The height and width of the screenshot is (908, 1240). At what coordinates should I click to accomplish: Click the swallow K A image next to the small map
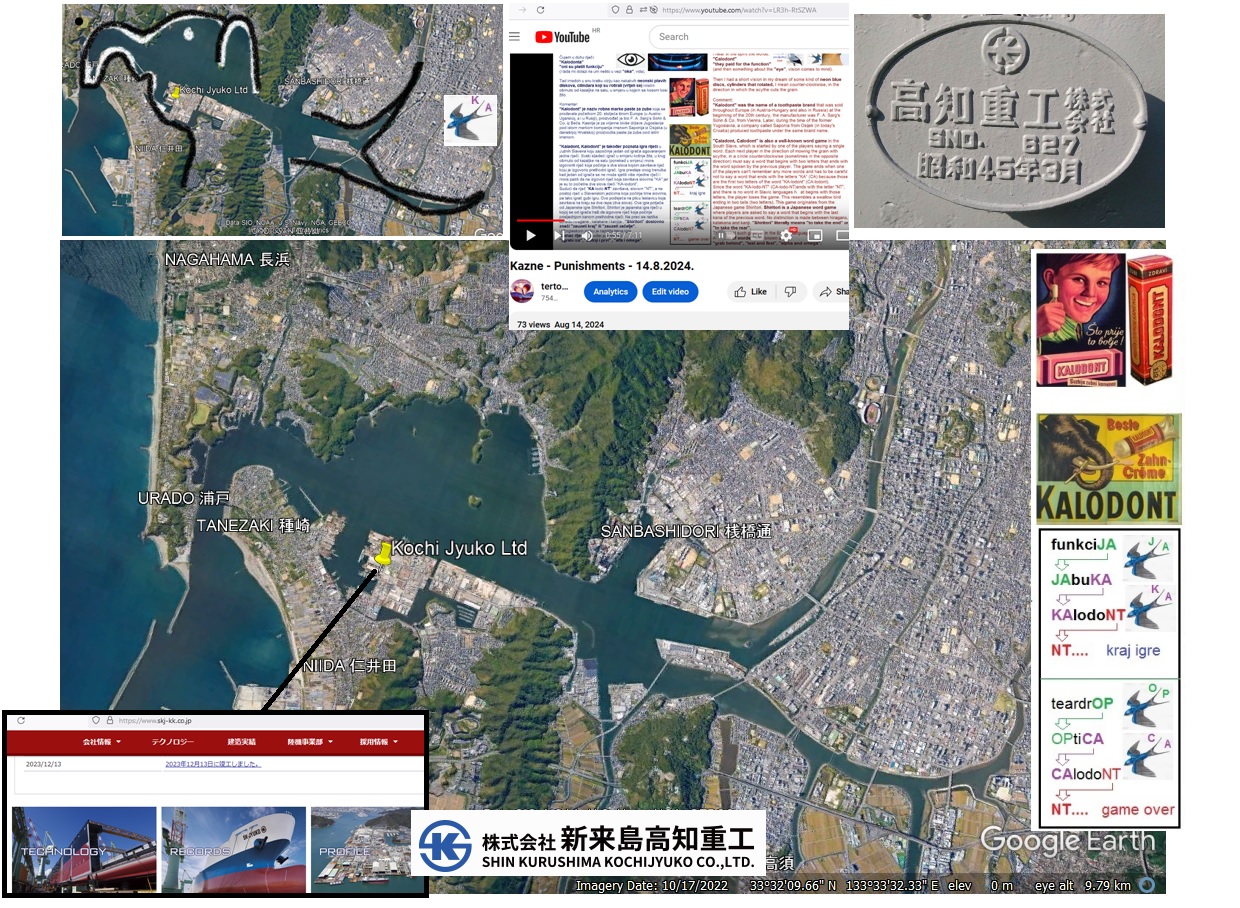[470, 120]
